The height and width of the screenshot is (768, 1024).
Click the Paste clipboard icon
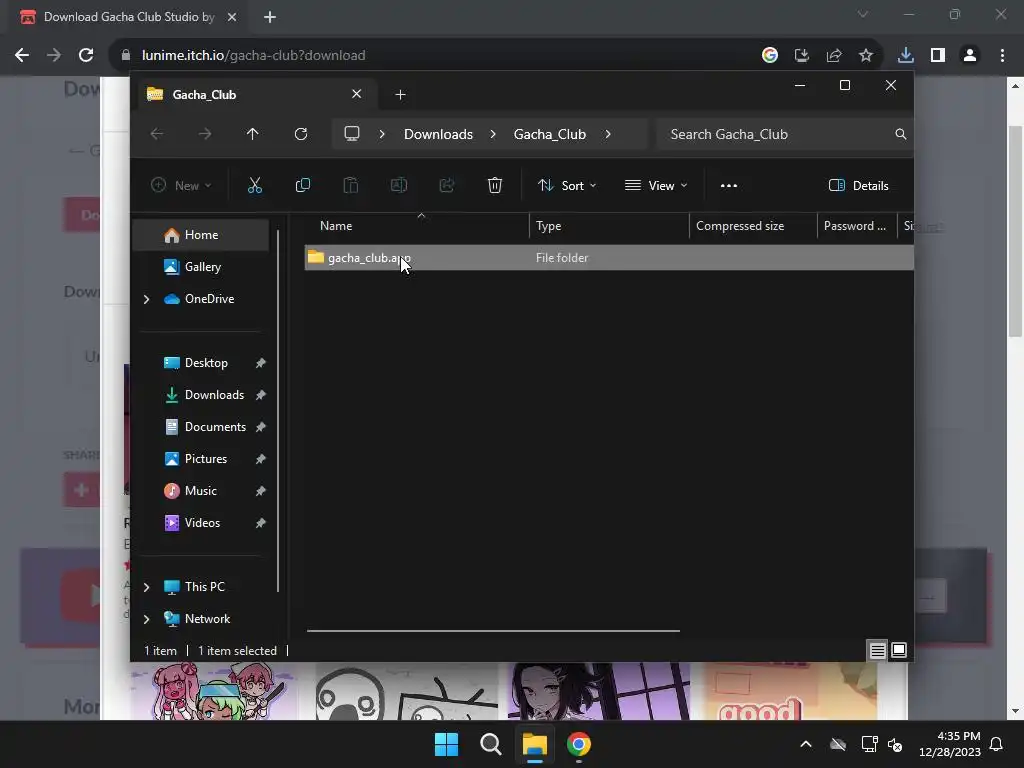(x=351, y=185)
